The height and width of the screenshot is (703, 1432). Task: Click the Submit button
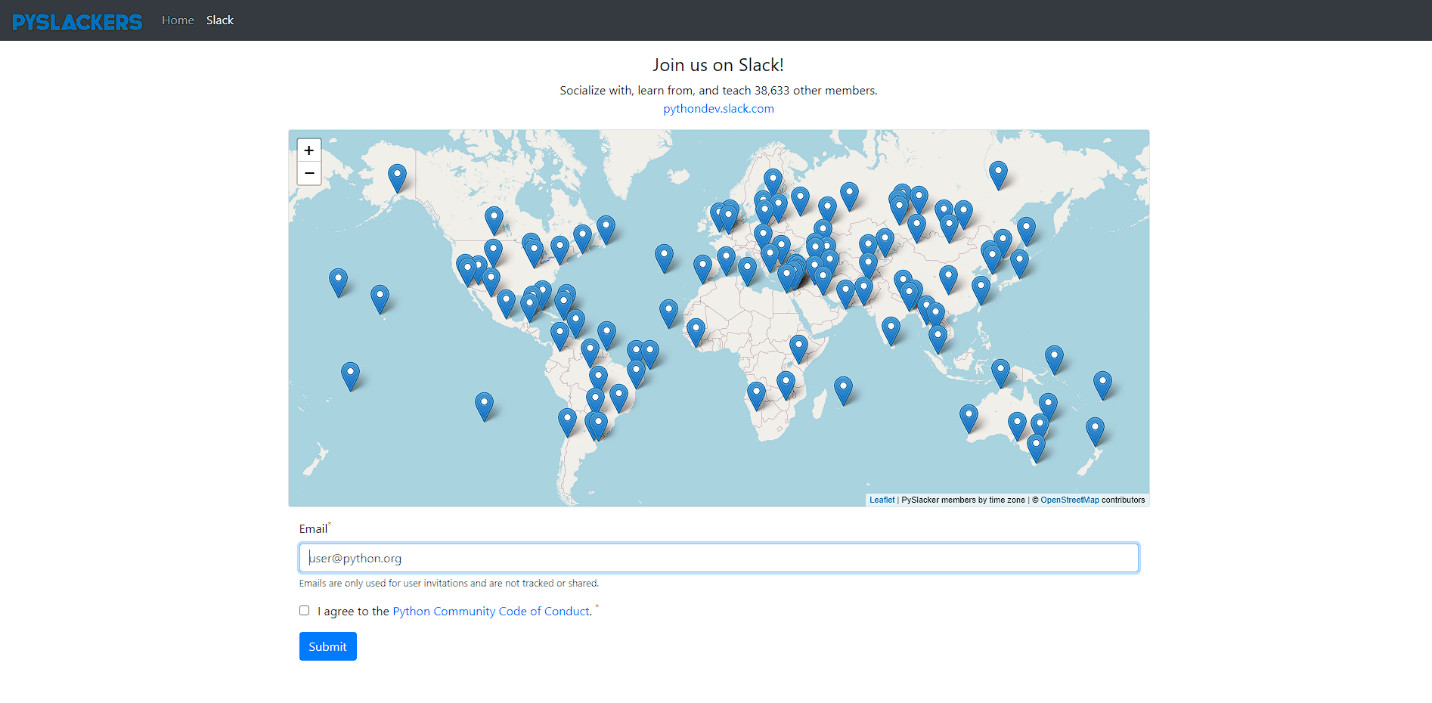tap(327, 646)
